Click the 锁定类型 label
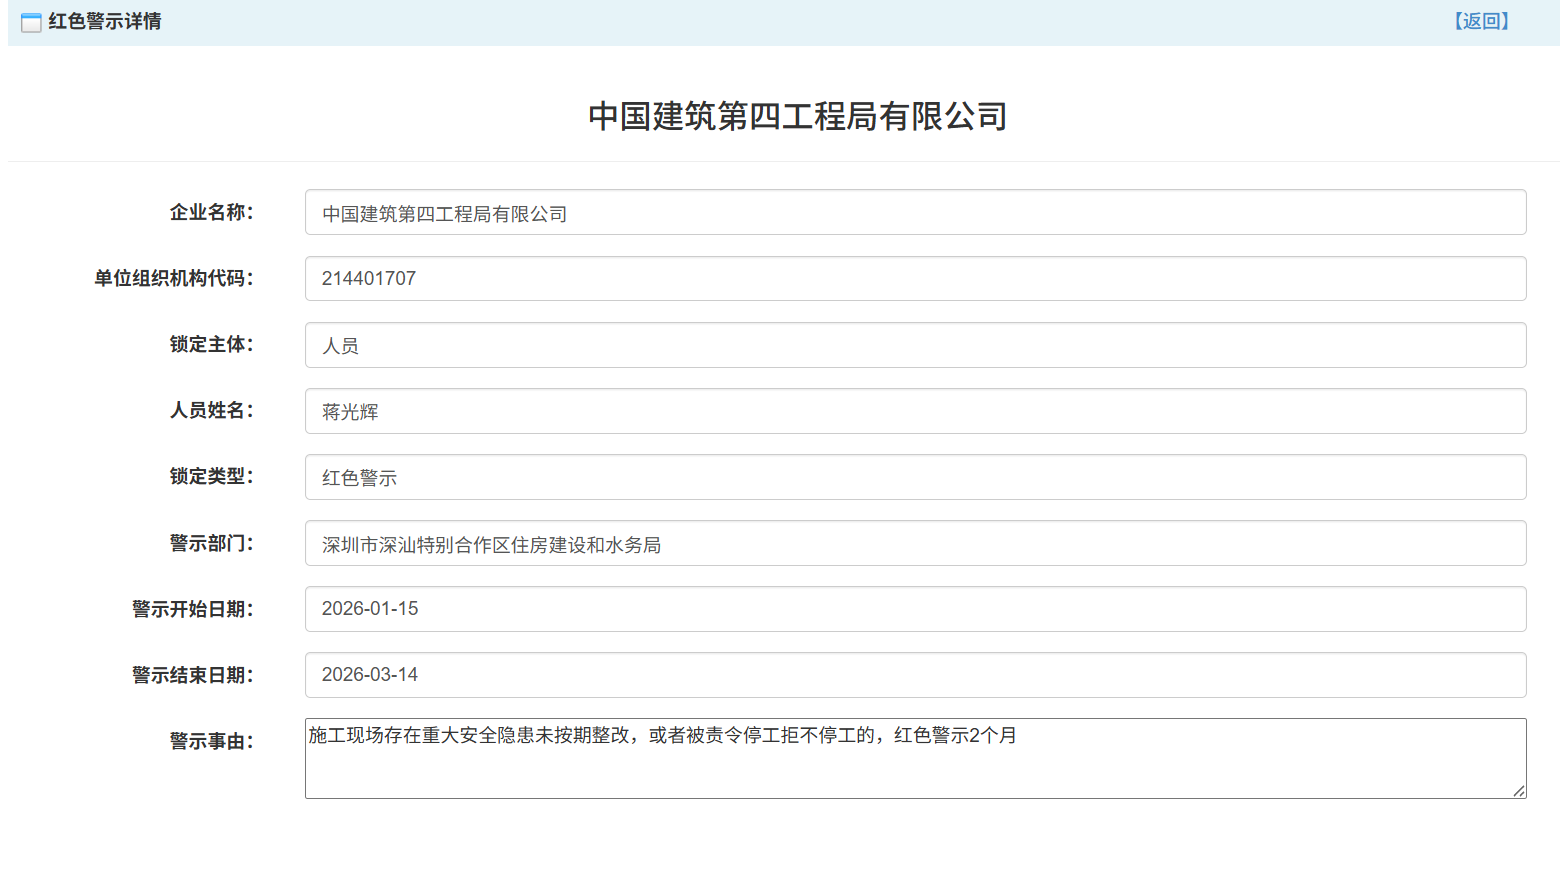The height and width of the screenshot is (884, 1560). tap(211, 476)
